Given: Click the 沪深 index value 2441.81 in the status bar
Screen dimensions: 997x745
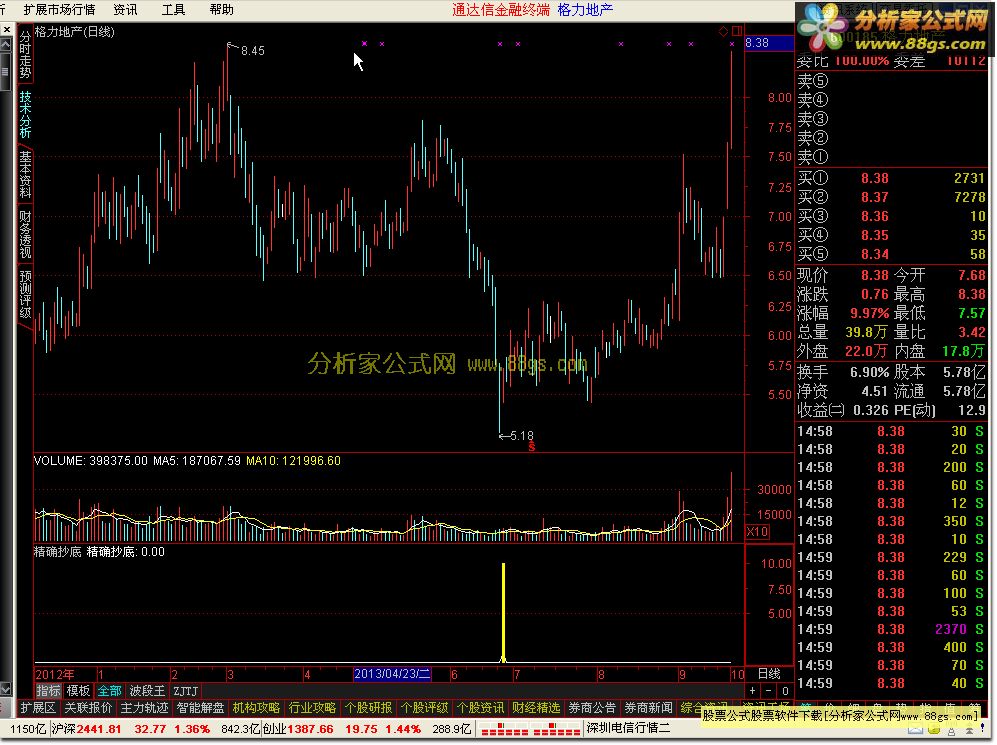Looking at the screenshot, I should [x=99, y=729].
